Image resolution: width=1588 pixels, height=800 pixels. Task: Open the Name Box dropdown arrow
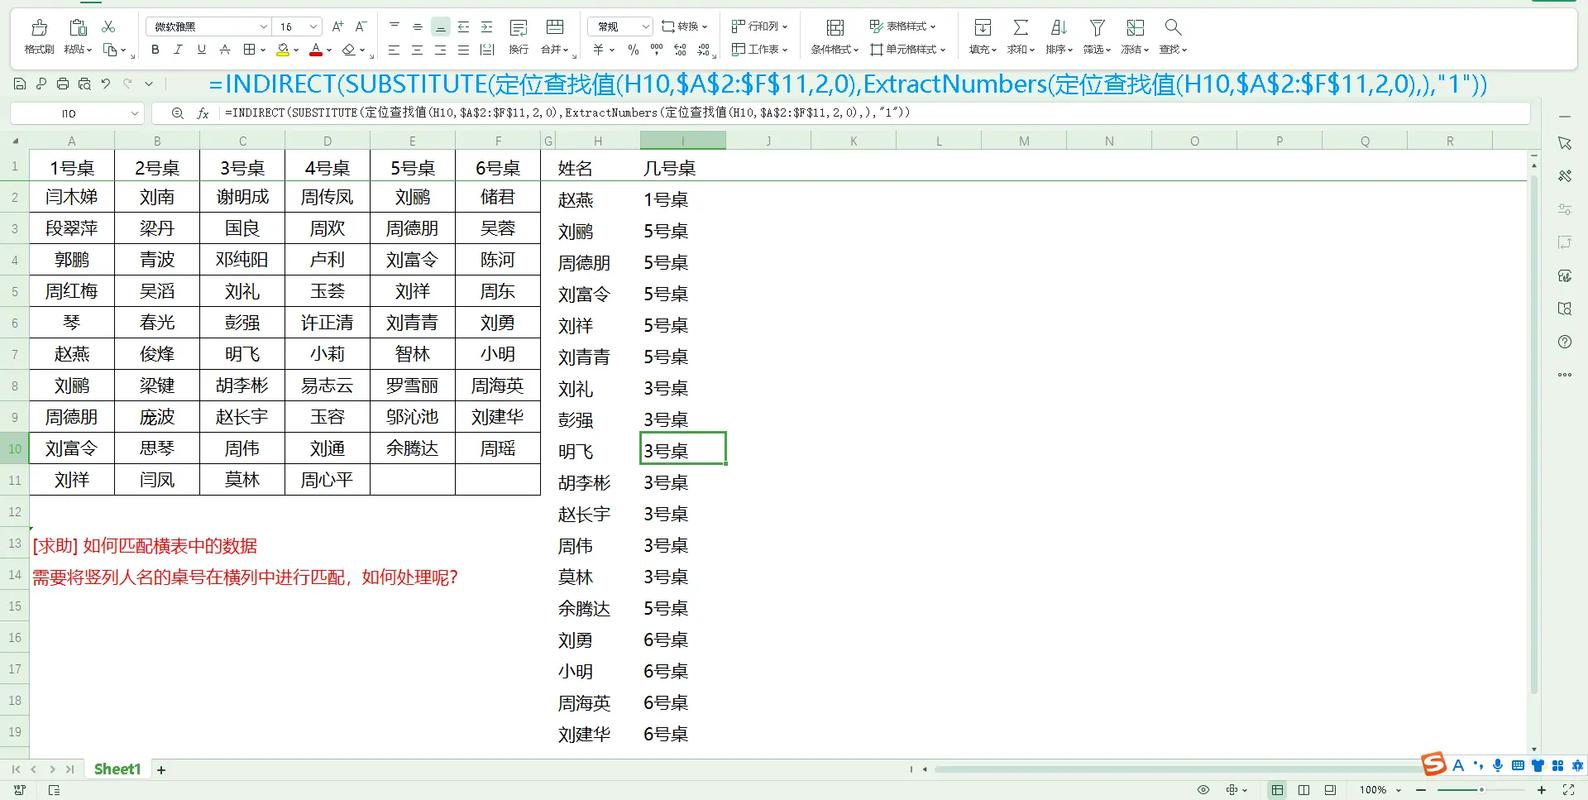[135, 114]
